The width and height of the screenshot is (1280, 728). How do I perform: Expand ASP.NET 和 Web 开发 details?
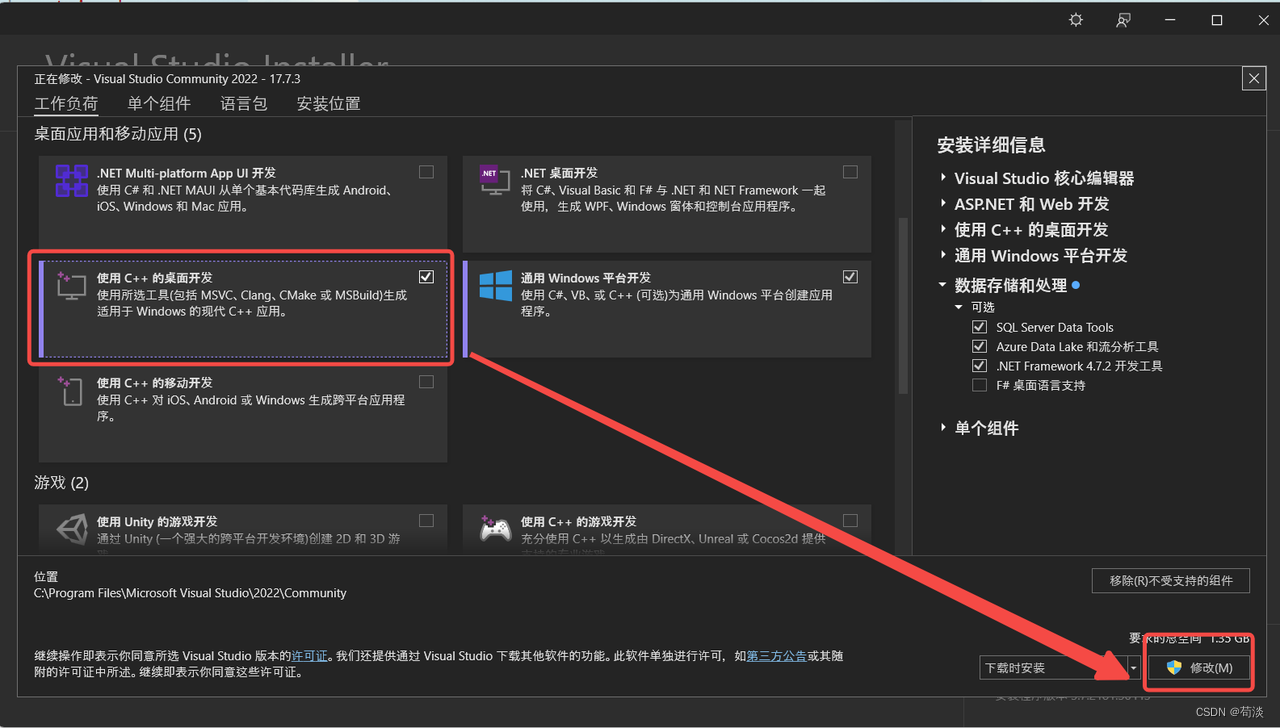click(943, 204)
